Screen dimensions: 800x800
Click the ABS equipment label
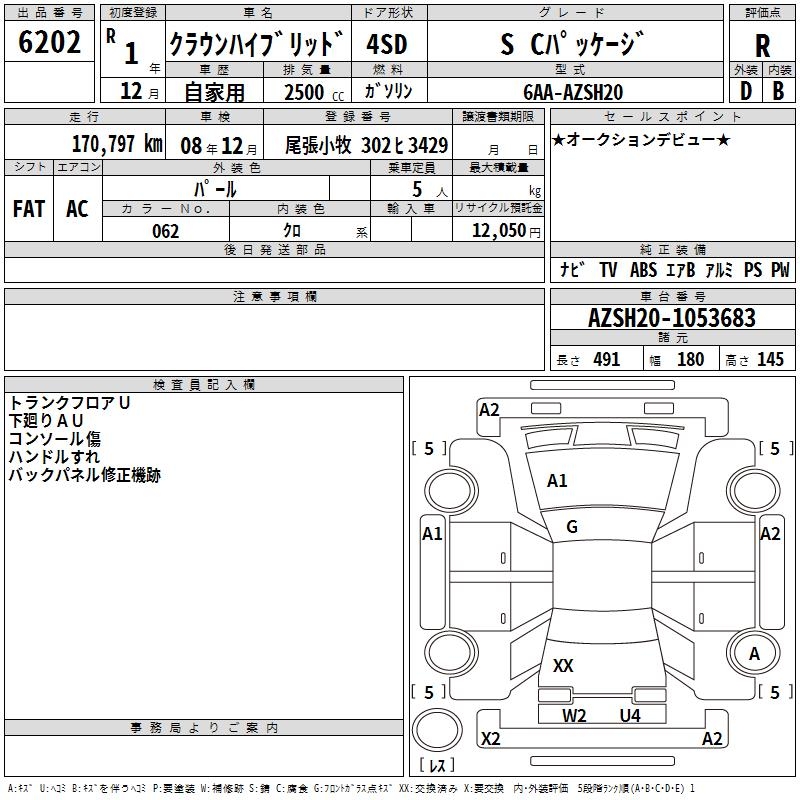click(x=643, y=270)
